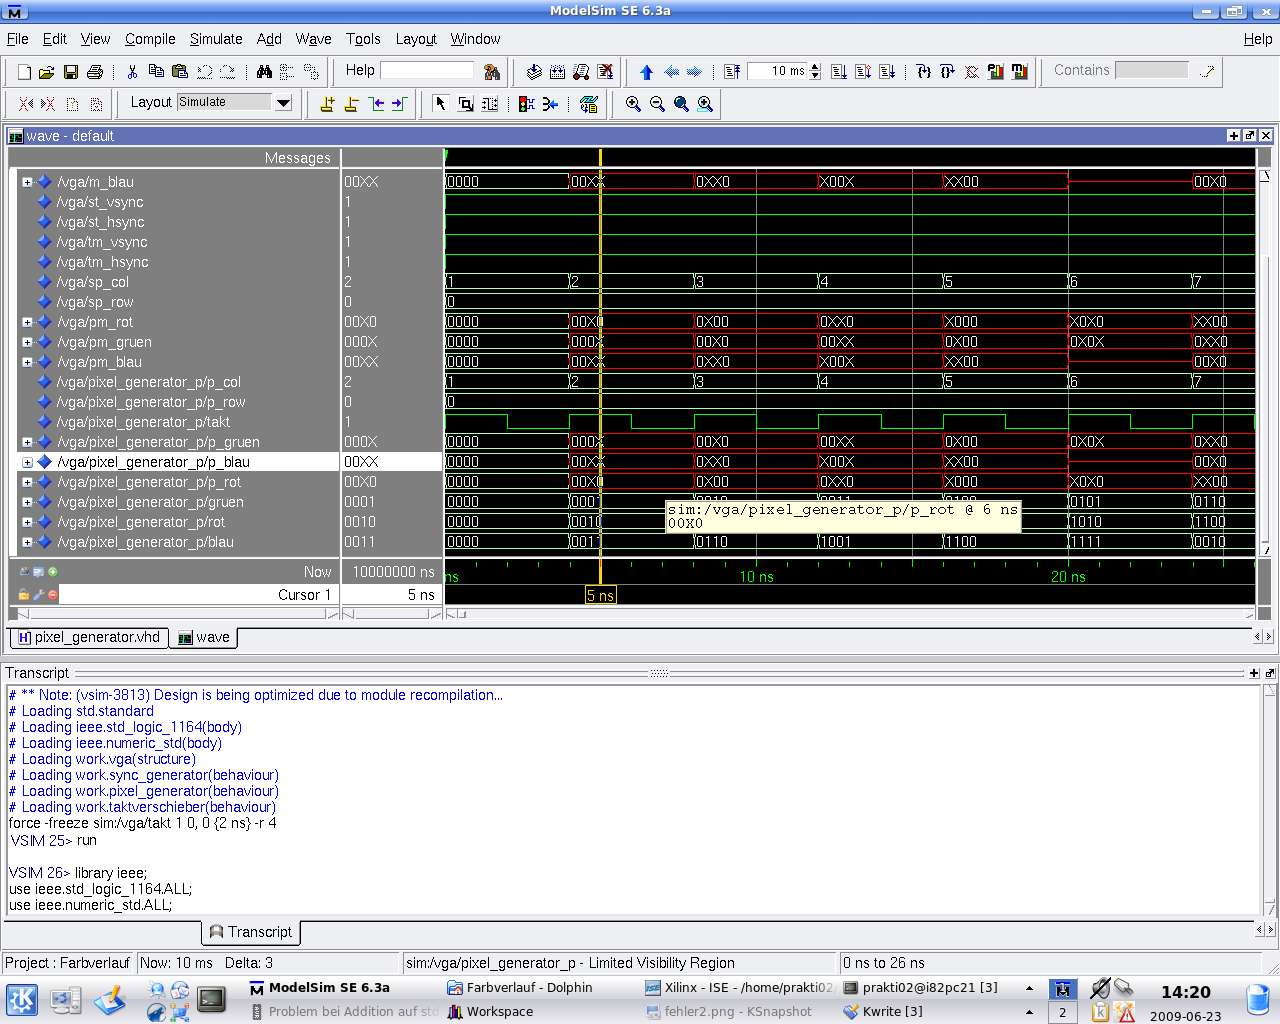Select the pointer Select Mode icon

coord(440,104)
